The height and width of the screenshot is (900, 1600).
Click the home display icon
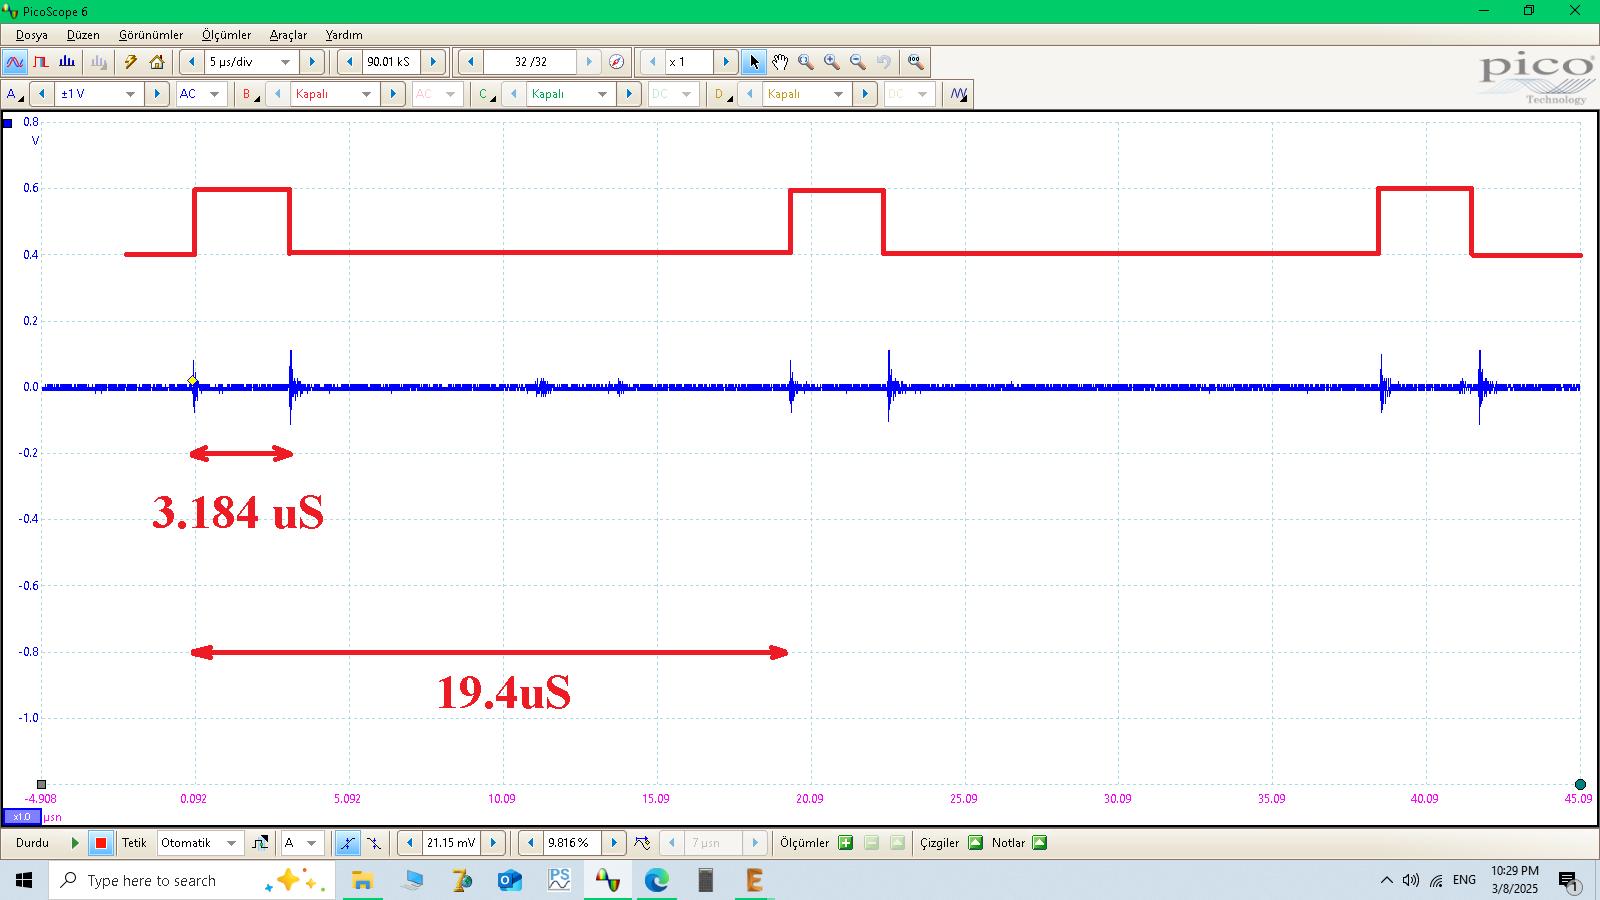pos(157,62)
